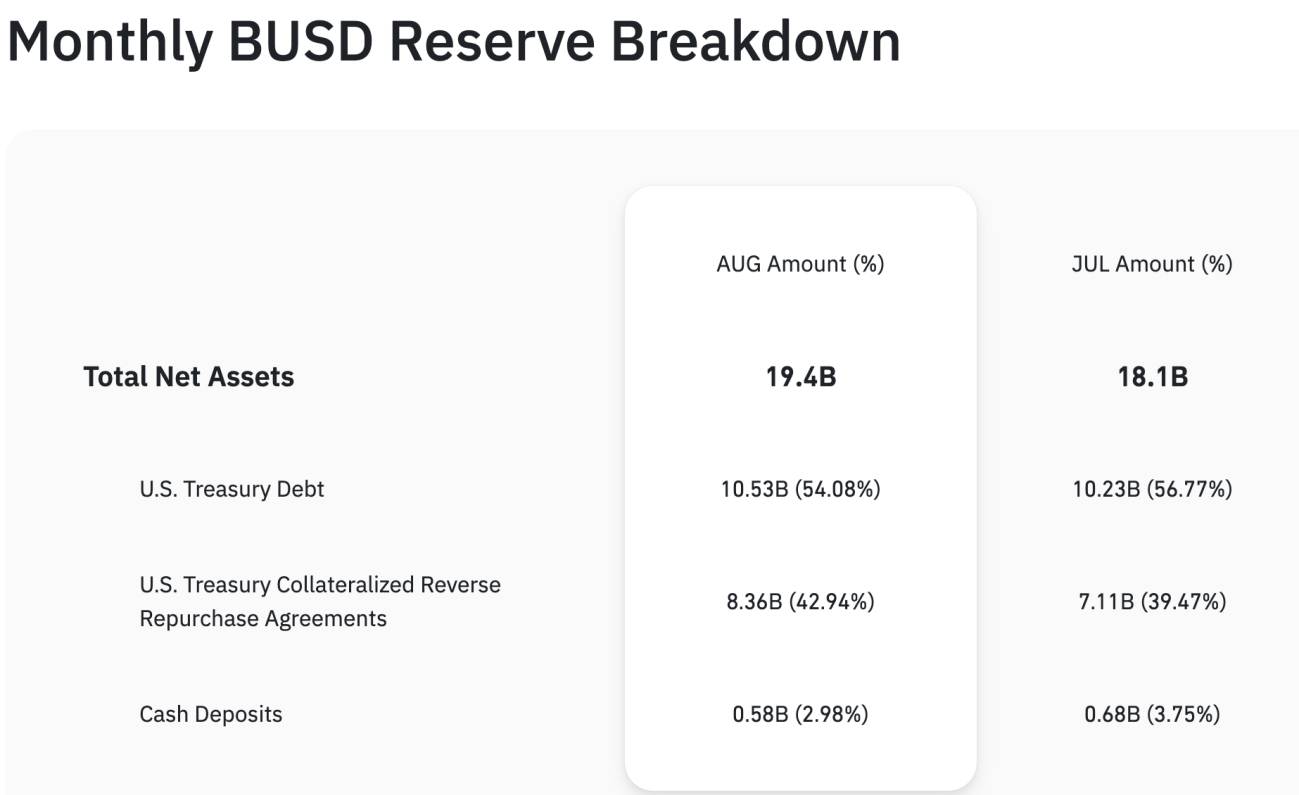This screenshot has height=795, width=1299.
Task: Select the AUG Amount (%) column header
Action: (x=800, y=264)
